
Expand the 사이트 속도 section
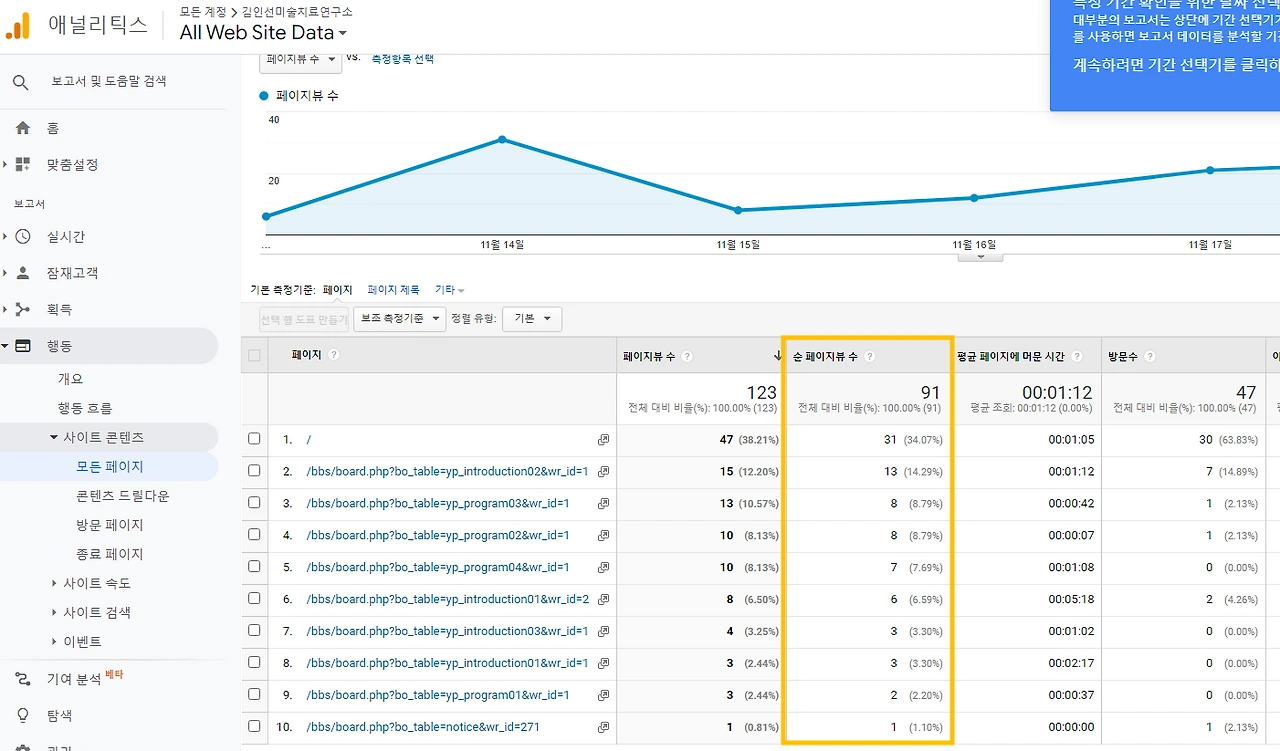pyautogui.click(x=54, y=583)
